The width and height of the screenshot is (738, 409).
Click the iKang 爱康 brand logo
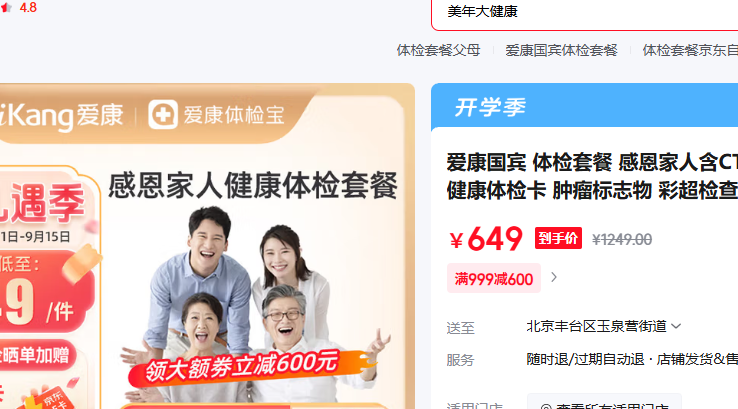[61, 116]
